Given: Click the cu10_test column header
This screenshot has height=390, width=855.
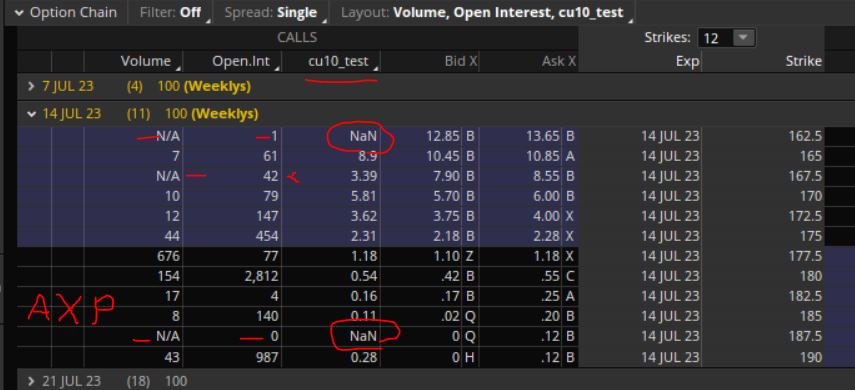Looking at the screenshot, I should pyautogui.click(x=338, y=61).
